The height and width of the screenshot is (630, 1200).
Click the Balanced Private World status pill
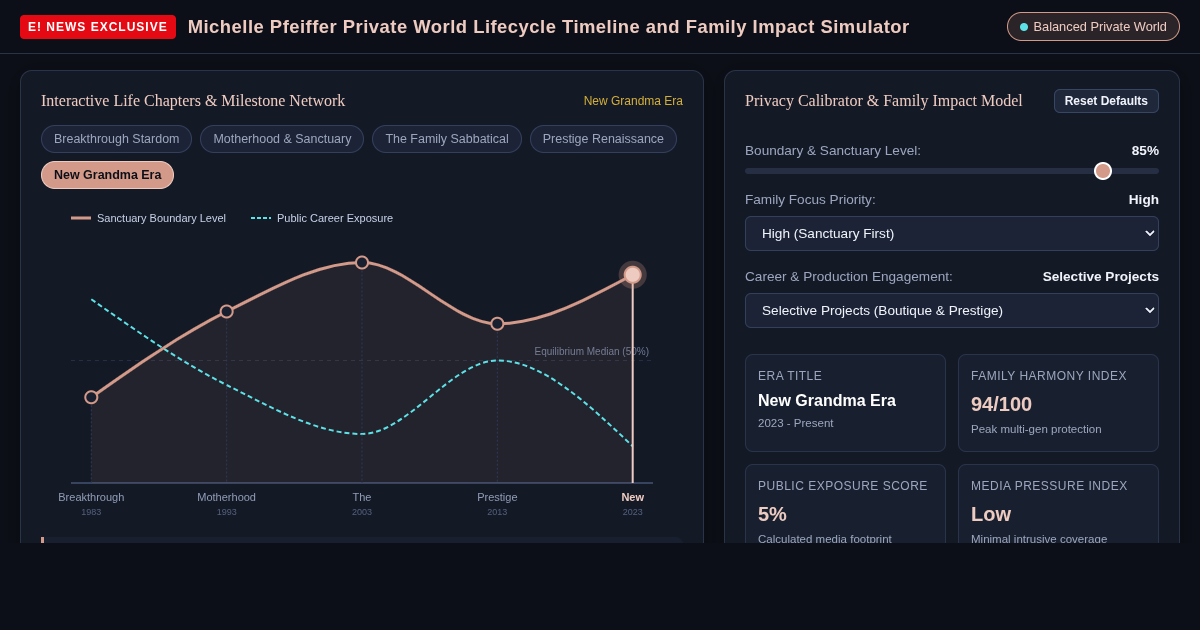pos(1093,27)
